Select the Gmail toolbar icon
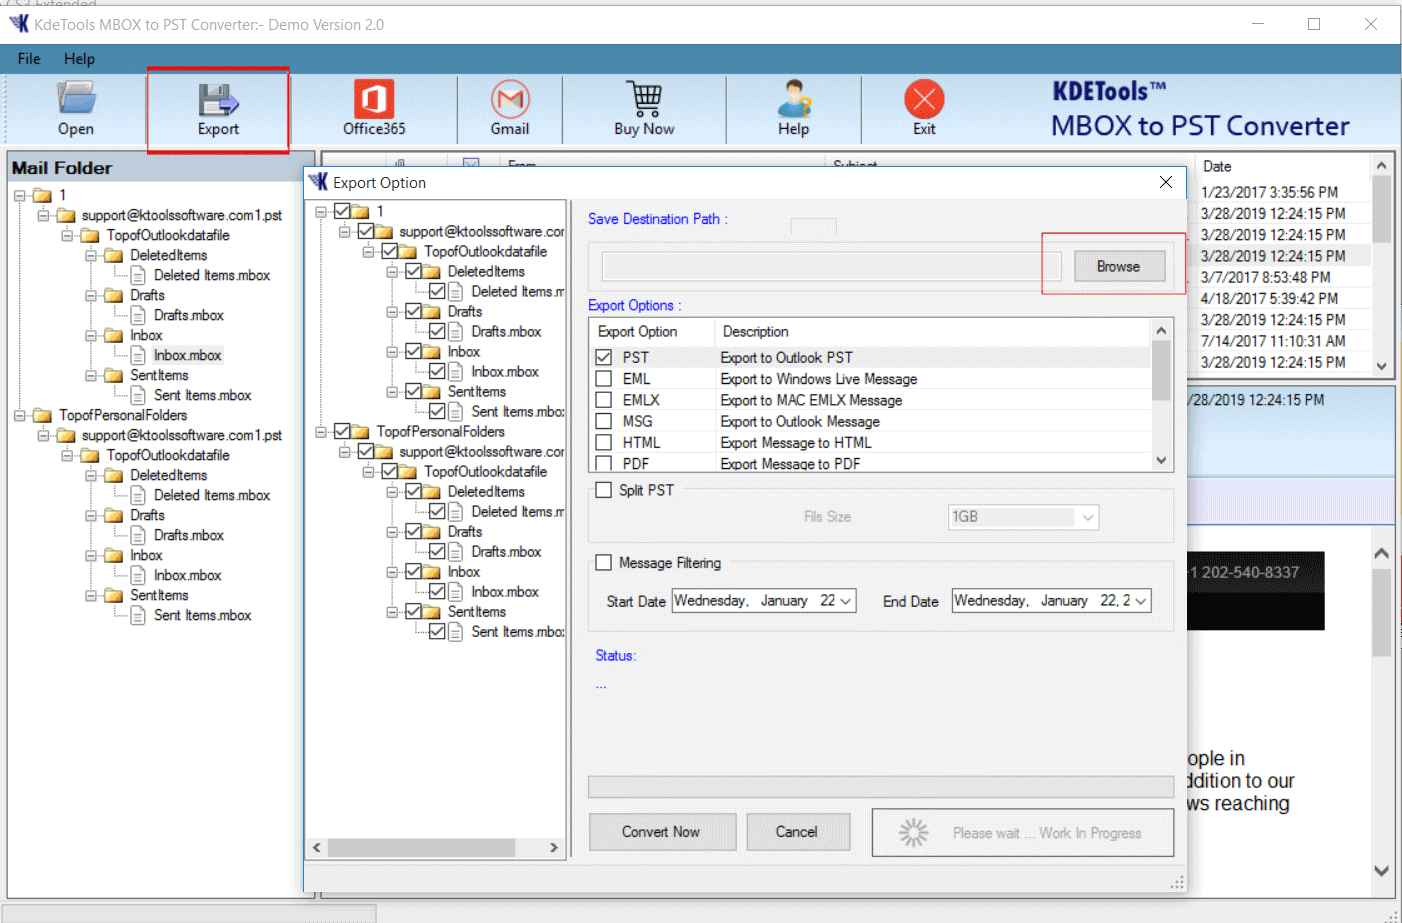This screenshot has height=923, width=1402. pyautogui.click(x=510, y=99)
